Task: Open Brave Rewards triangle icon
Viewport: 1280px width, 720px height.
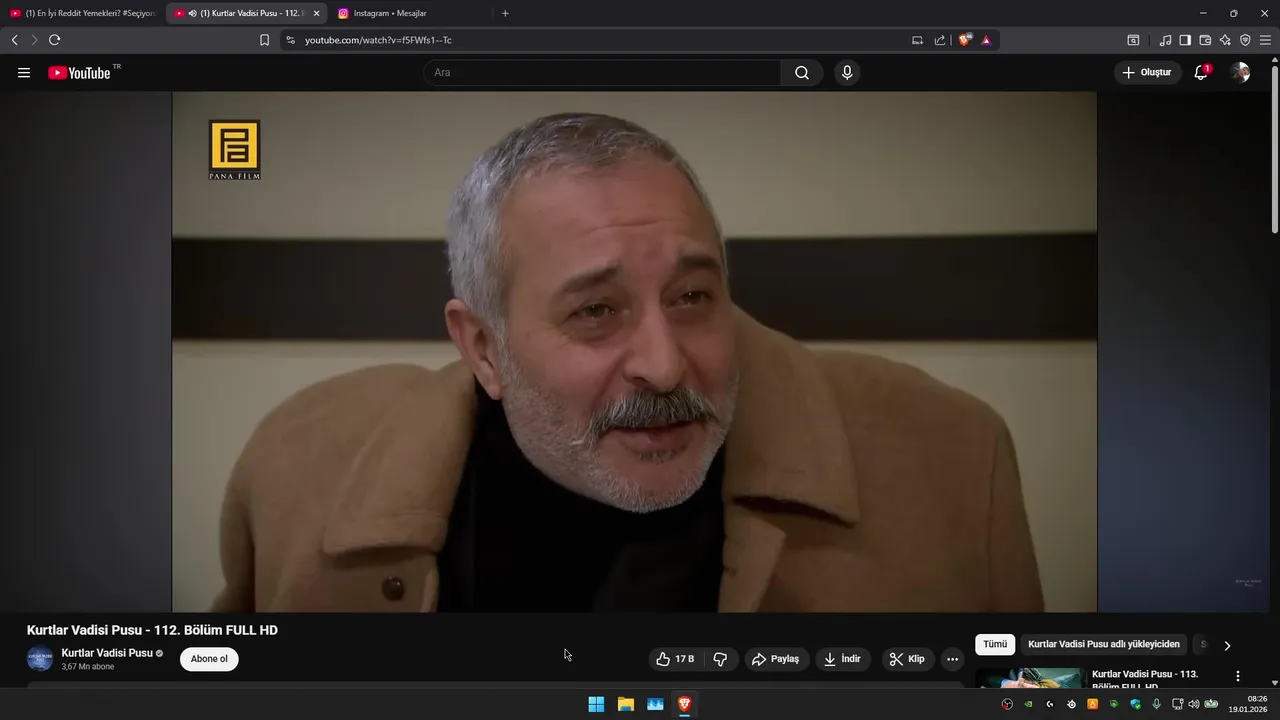Action: [x=986, y=40]
